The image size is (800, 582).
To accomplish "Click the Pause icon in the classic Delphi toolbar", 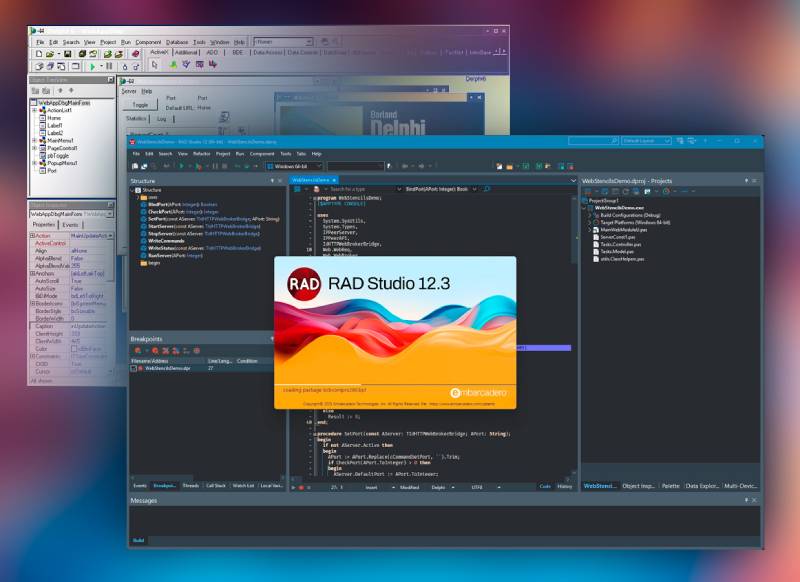I will 109,66.
